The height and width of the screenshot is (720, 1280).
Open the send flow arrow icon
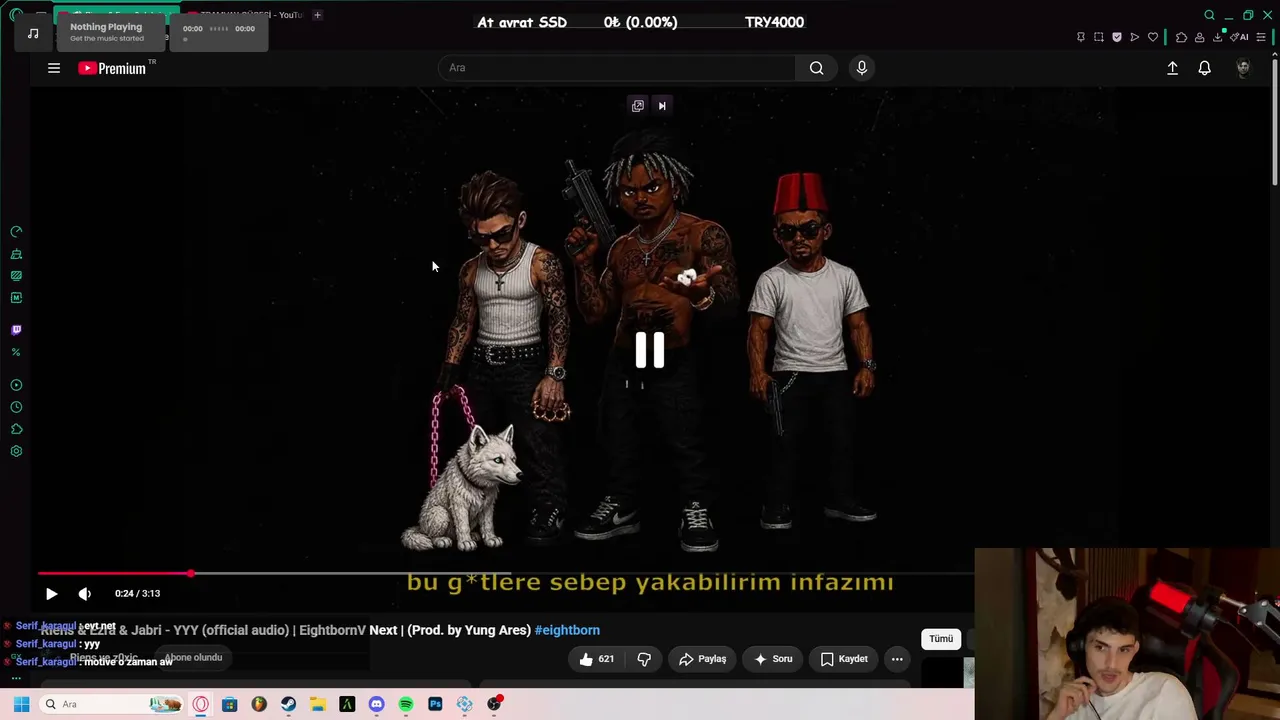coord(1135,37)
